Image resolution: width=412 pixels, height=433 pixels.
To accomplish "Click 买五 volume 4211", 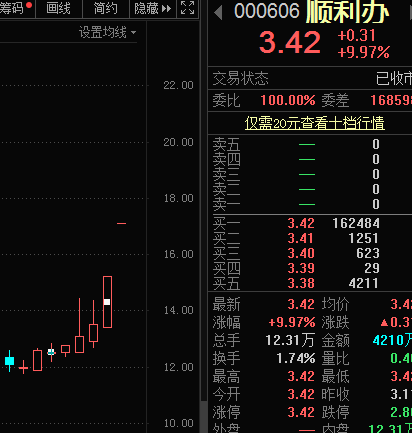I will coord(364,283).
